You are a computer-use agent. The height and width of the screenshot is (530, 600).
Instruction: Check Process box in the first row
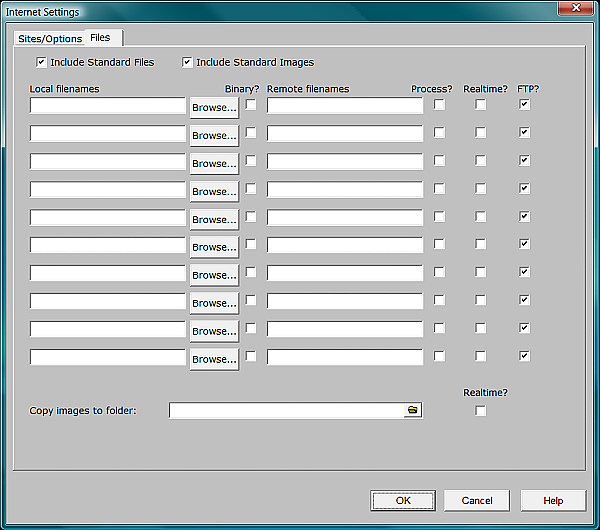[x=439, y=104]
